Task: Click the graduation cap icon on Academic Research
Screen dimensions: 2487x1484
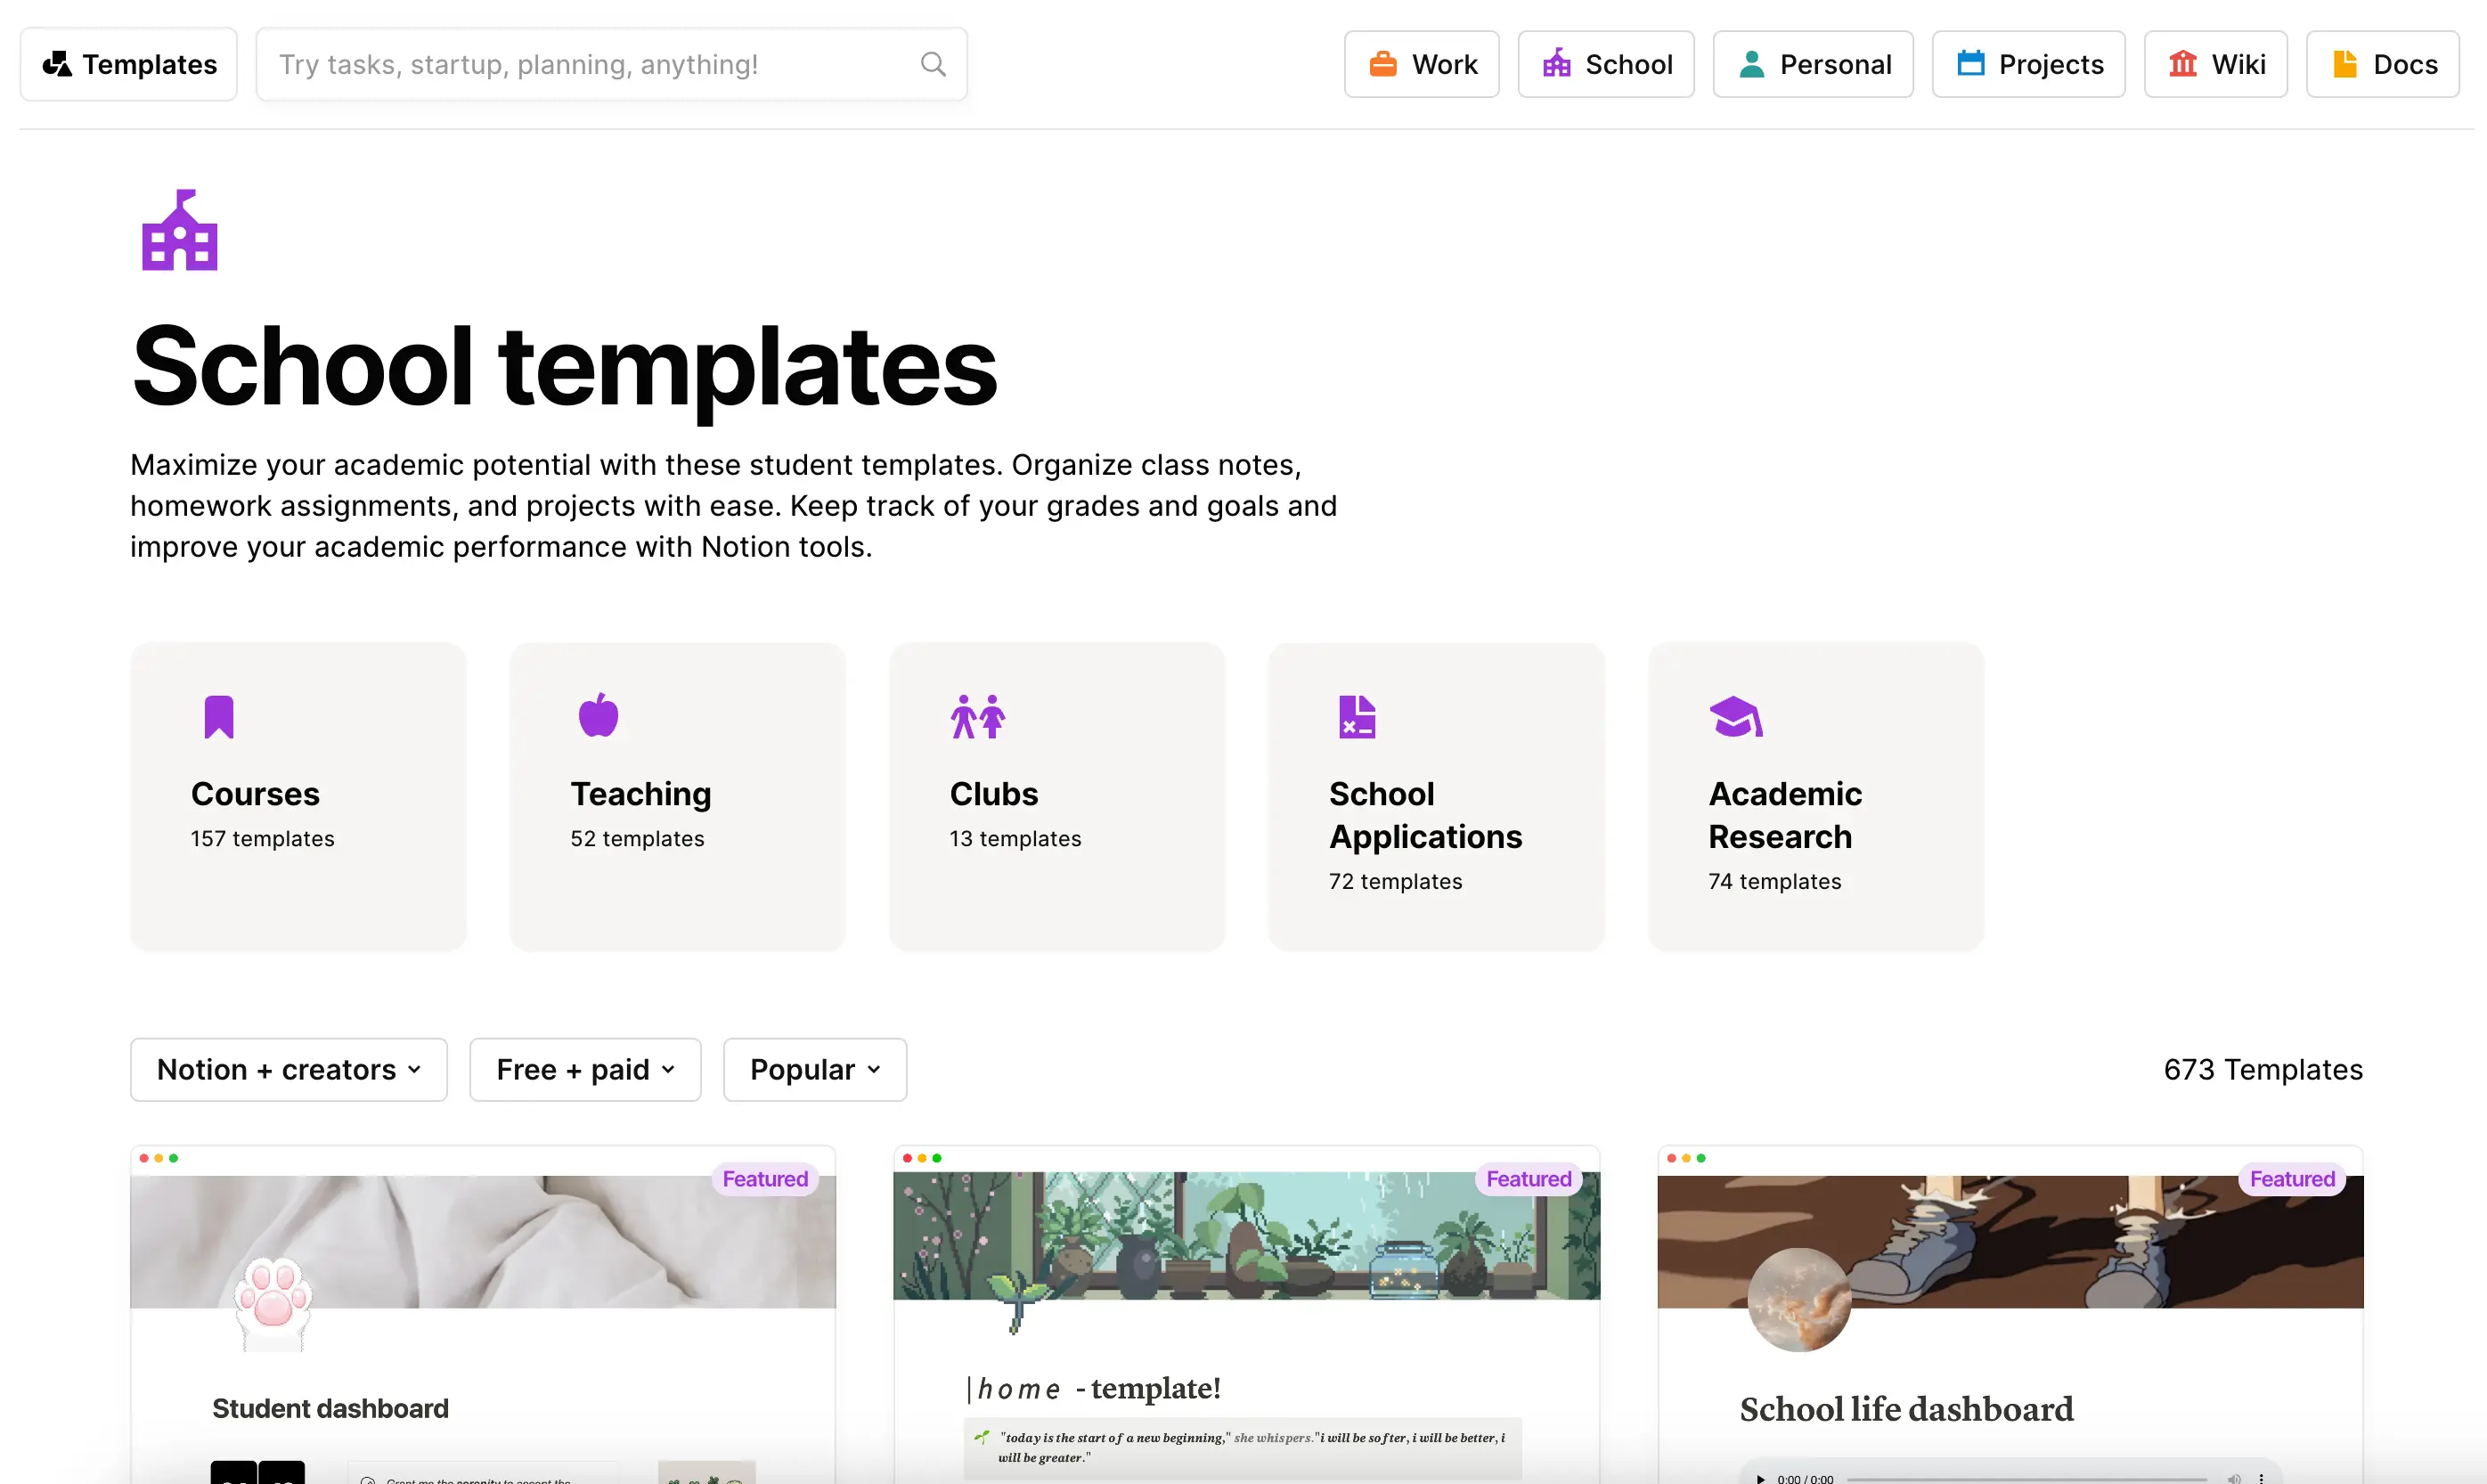Action: [x=1736, y=716]
